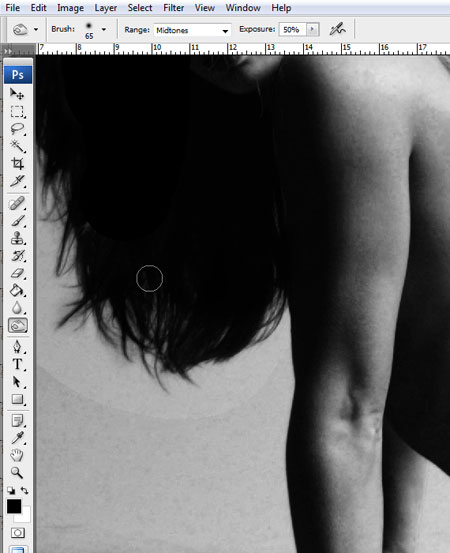The width and height of the screenshot is (450, 553).
Task: Select the Notes tool
Action: pos(17,420)
